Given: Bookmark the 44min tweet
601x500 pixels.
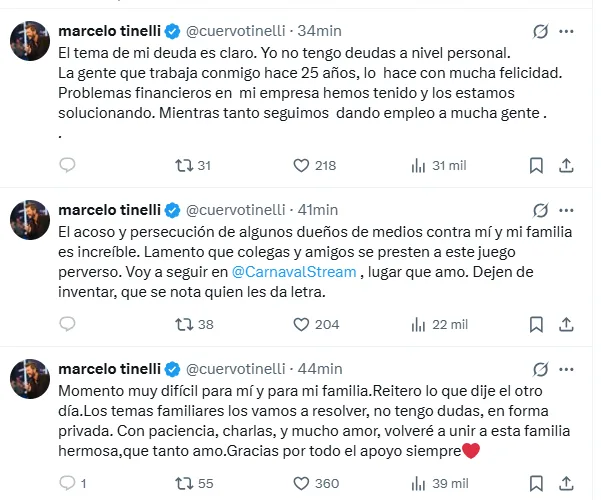Looking at the screenshot, I should pyautogui.click(x=536, y=483).
